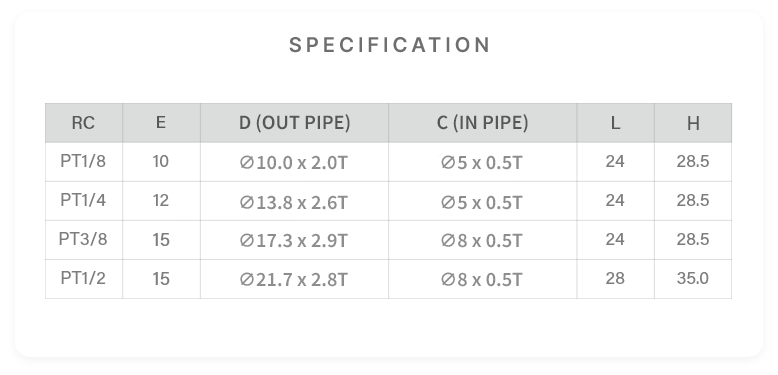Select the ∅13.8 x 2.6T cell
The height and width of the screenshot is (375, 778).
tap(295, 201)
